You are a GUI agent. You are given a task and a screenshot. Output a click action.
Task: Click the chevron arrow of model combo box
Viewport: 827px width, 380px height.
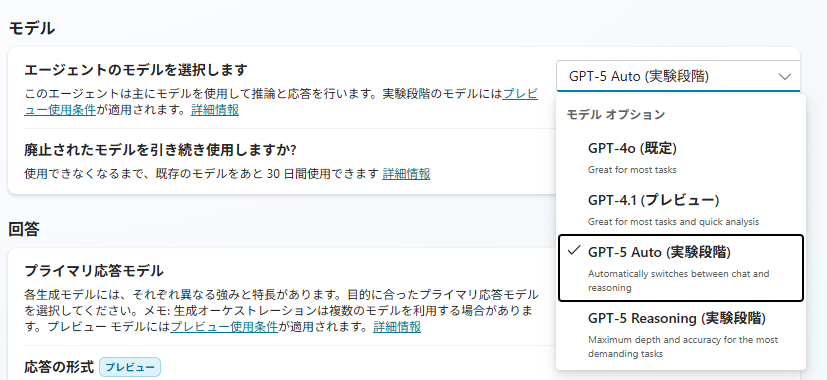pos(785,77)
